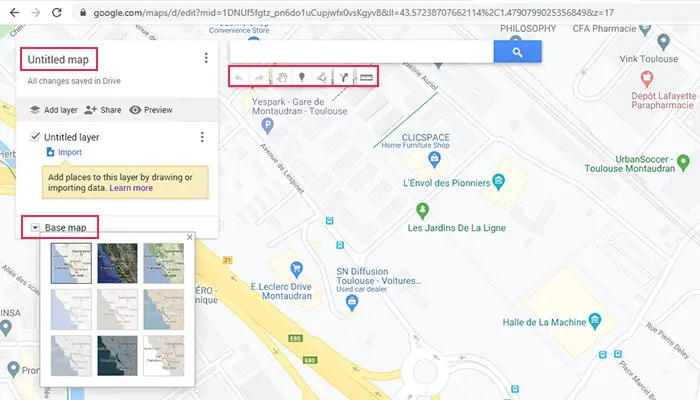Select the Add directions tool
Screen dimensions: 700x400
[344, 77]
